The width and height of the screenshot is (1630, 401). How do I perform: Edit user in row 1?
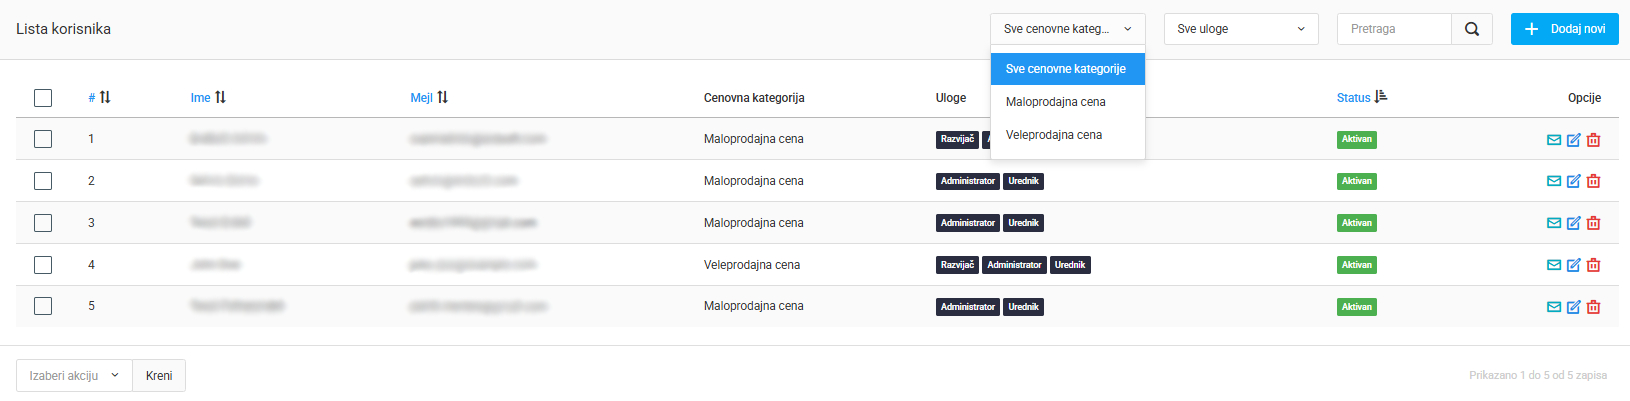coord(1574,140)
